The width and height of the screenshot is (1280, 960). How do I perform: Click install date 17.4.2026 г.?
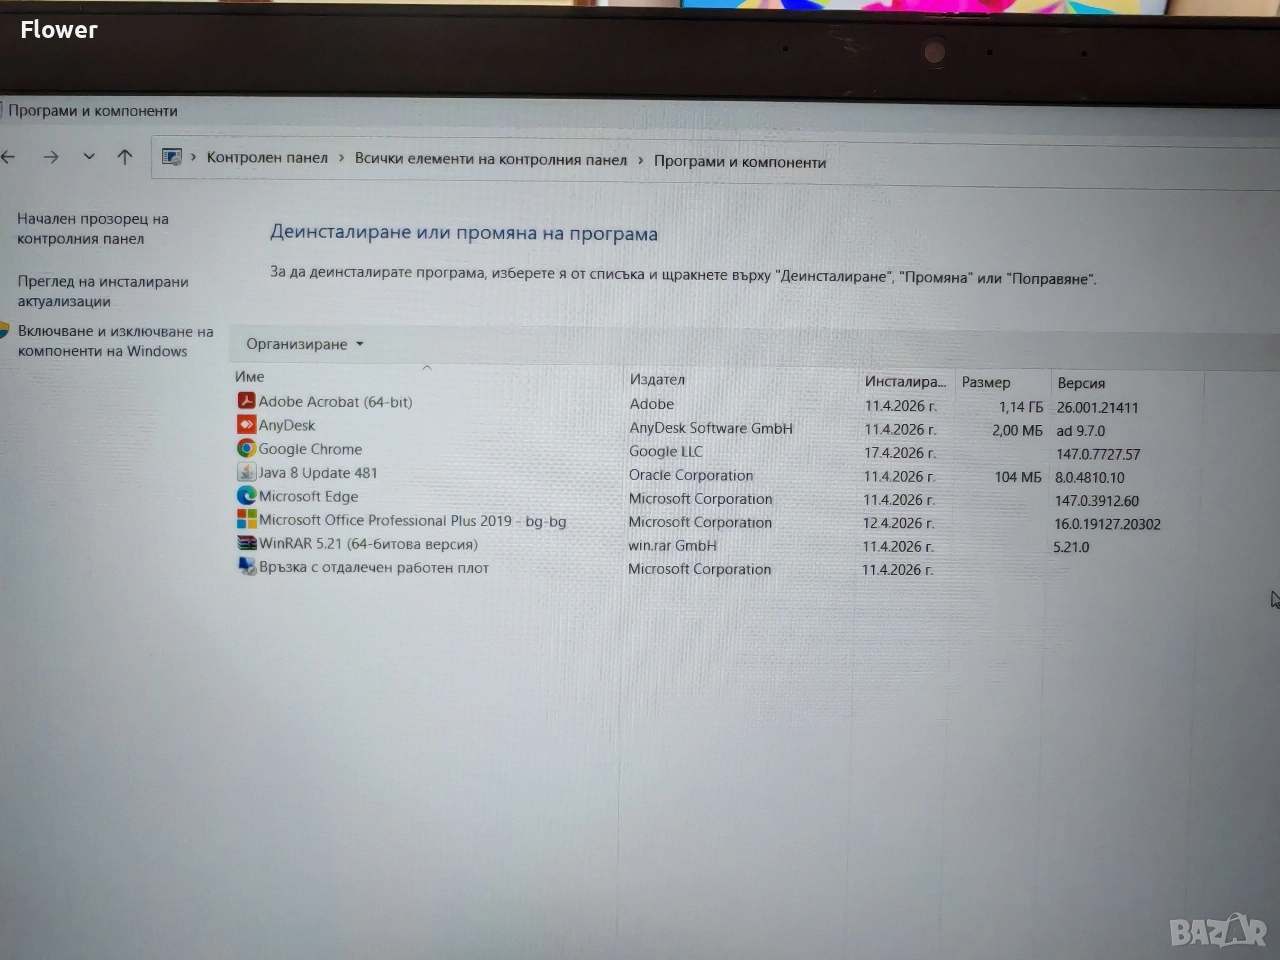point(900,453)
